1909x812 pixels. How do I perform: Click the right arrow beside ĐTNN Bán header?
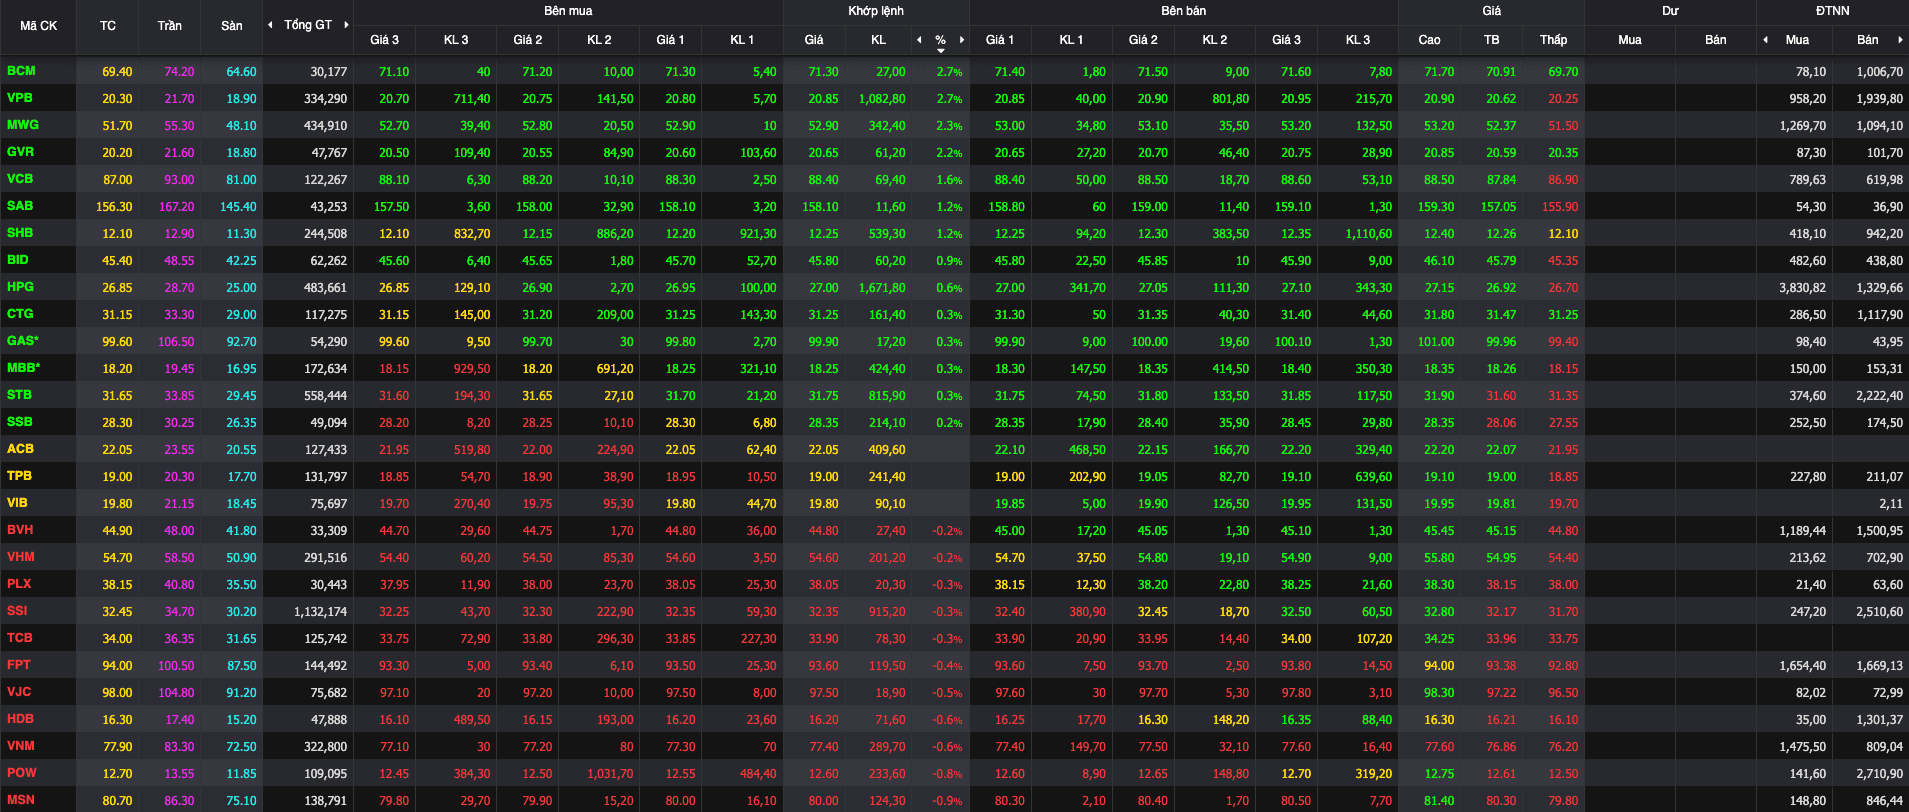[1900, 40]
